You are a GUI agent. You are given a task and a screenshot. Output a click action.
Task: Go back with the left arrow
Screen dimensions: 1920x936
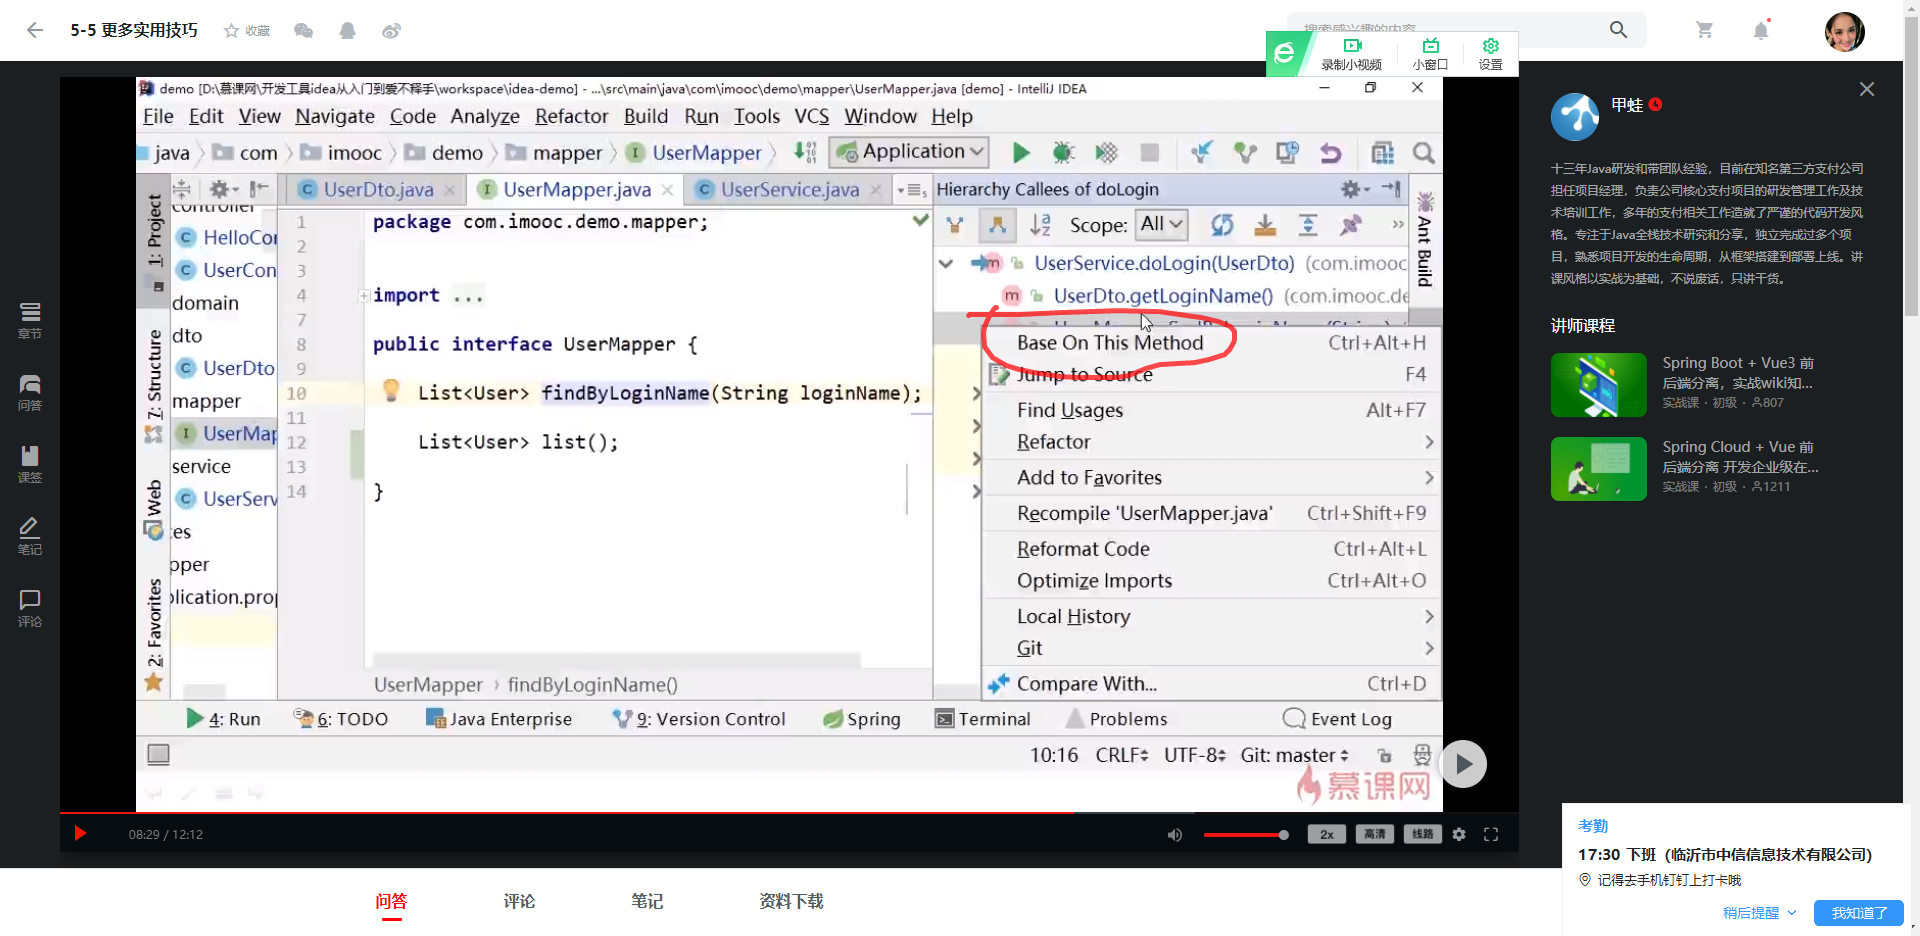[x=35, y=30]
